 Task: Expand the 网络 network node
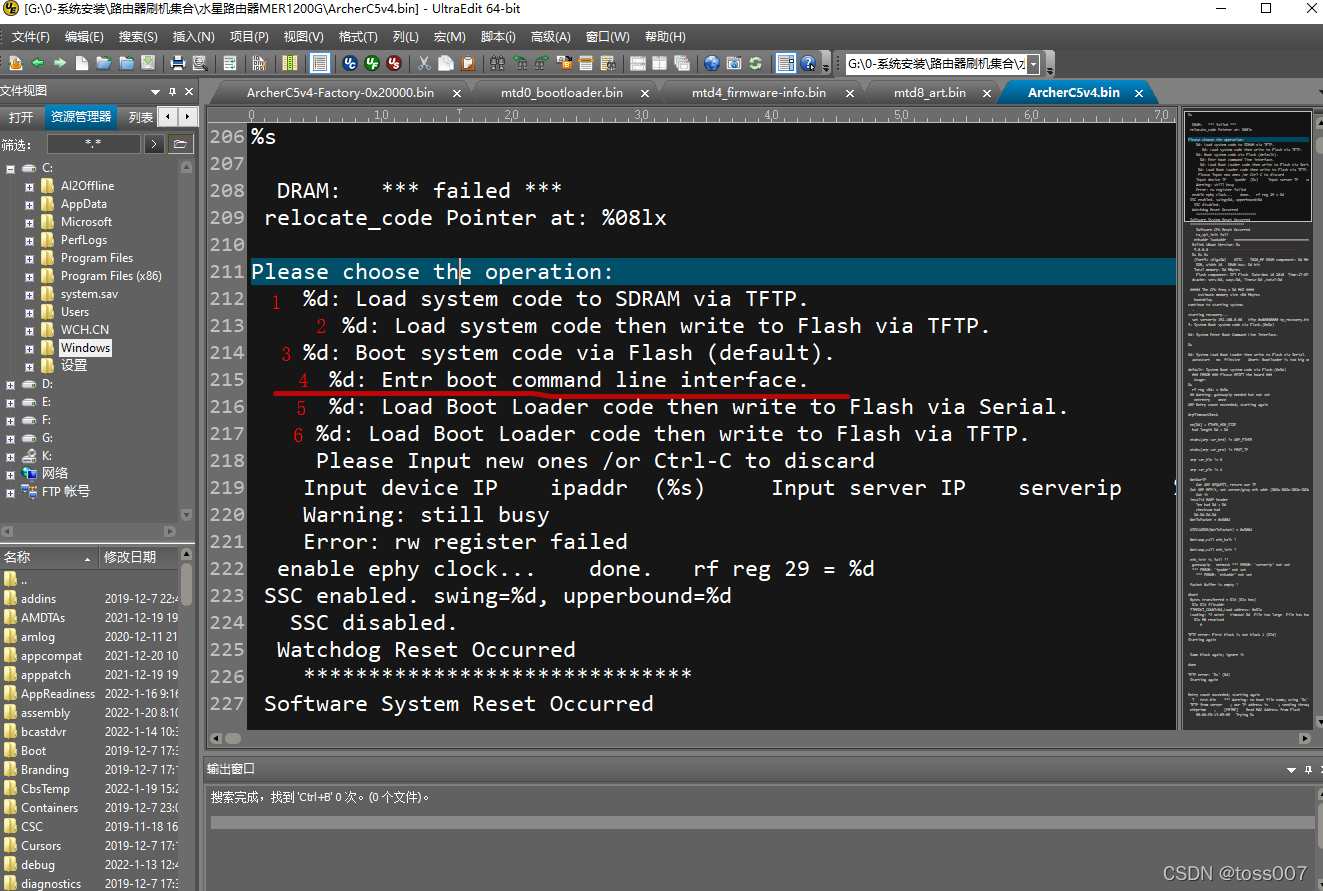(x=10, y=474)
